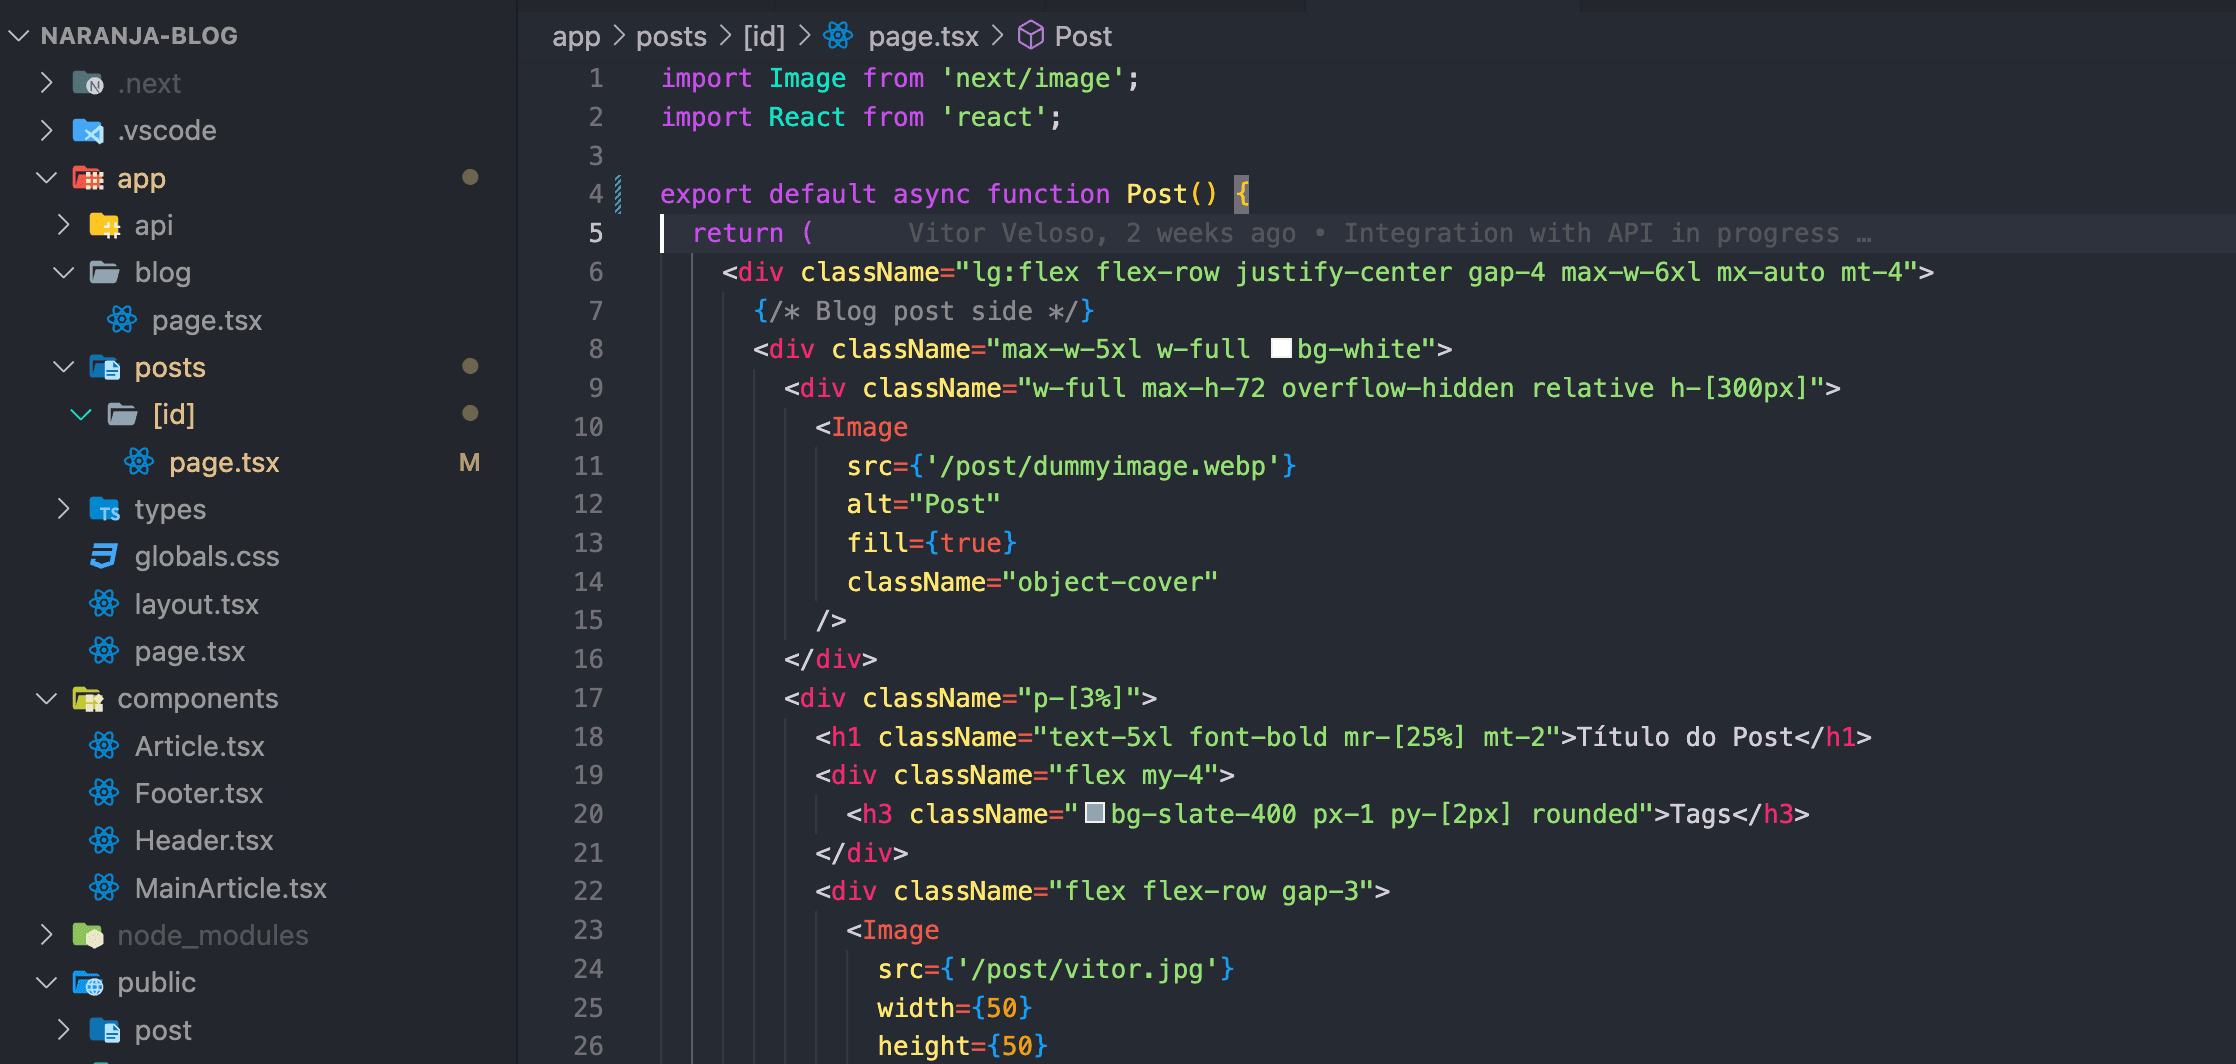The image size is (2236, 1064).
Task: Click the git blame annotation by Vitor Veloso
Action: 1388,233
